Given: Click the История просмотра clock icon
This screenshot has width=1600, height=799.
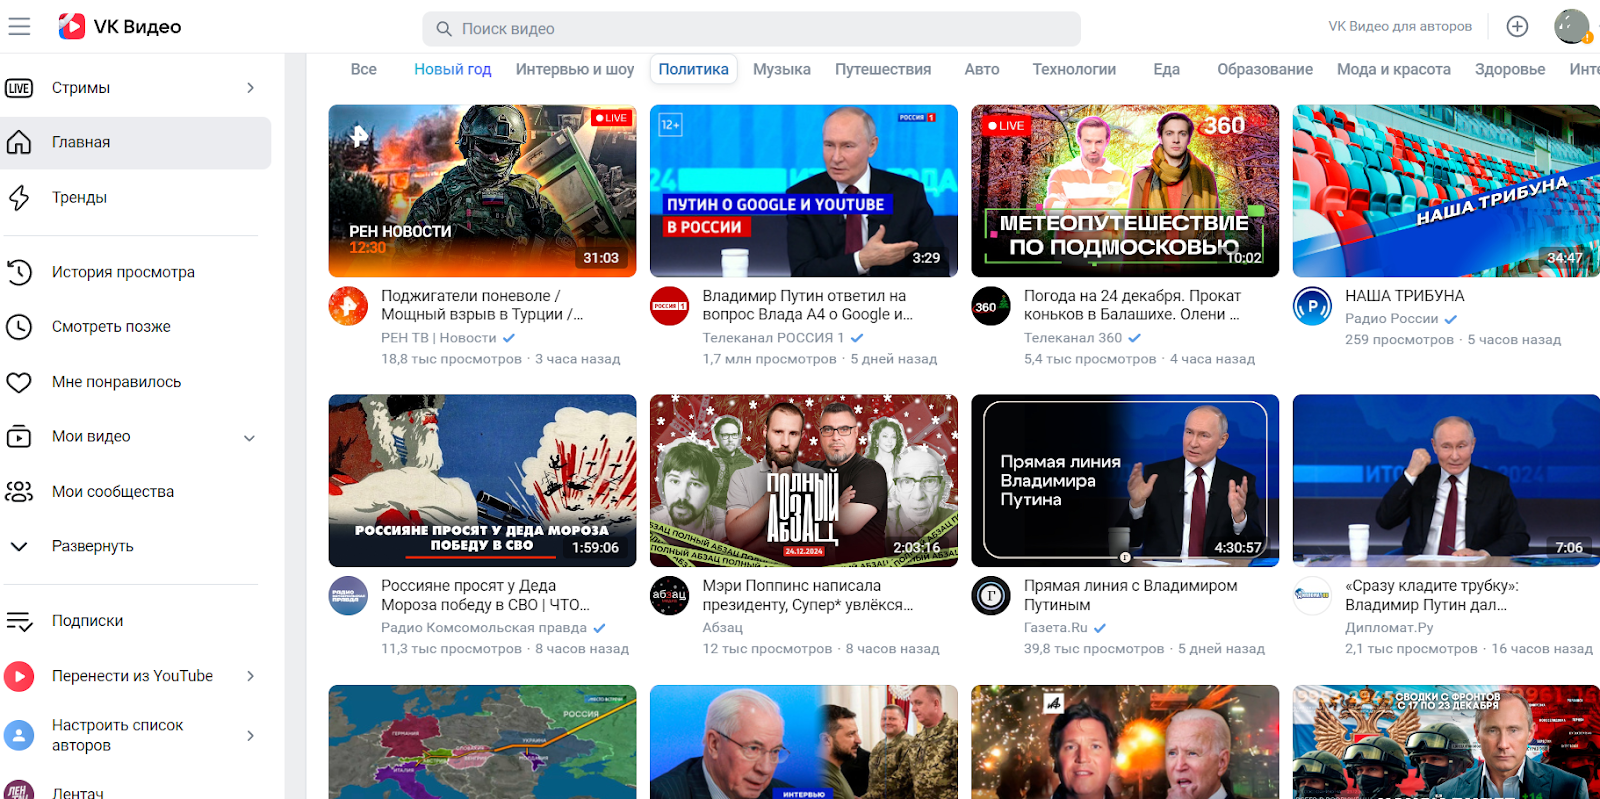Looking at the screenshot, I should (19, 272).
